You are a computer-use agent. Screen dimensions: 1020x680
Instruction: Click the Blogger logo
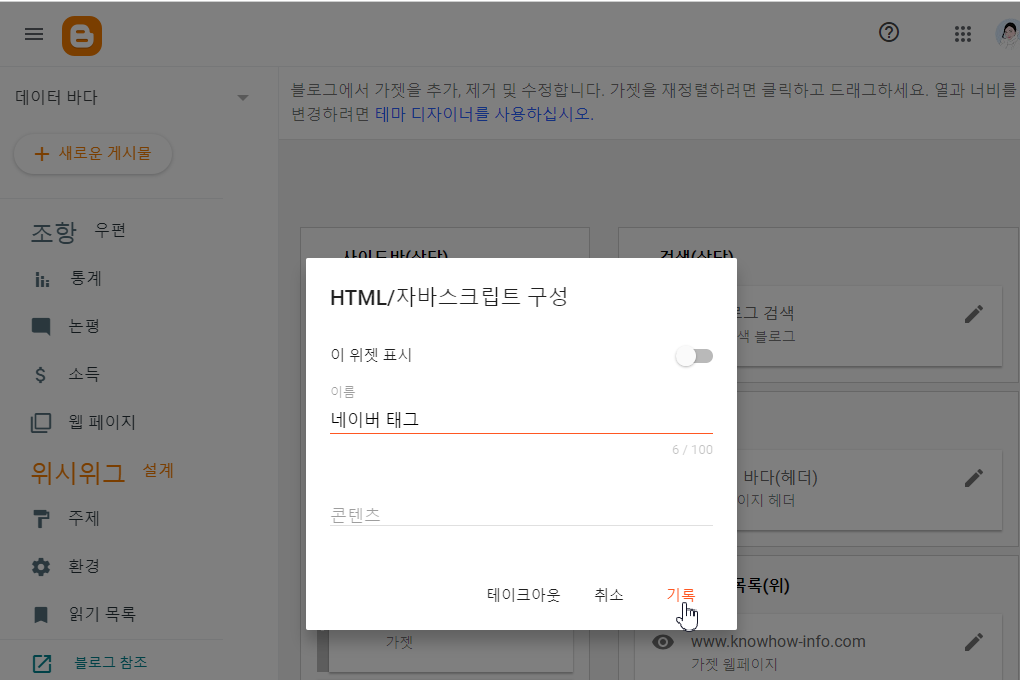(81, 34)
